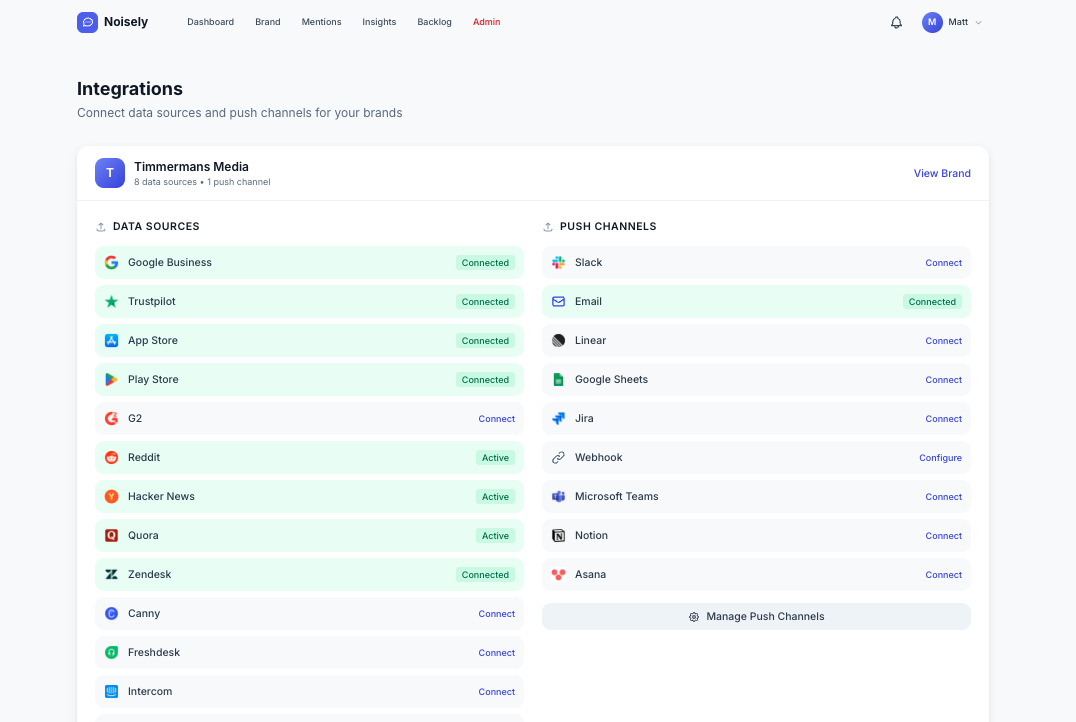Screen dimensions: 1076x722
Task: Click the G2 logo icon
Action: [111, 419]
